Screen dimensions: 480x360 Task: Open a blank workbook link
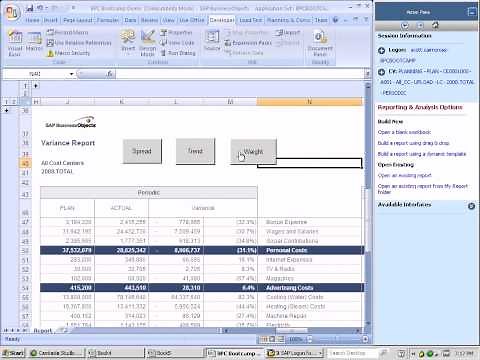pos(404,132)
